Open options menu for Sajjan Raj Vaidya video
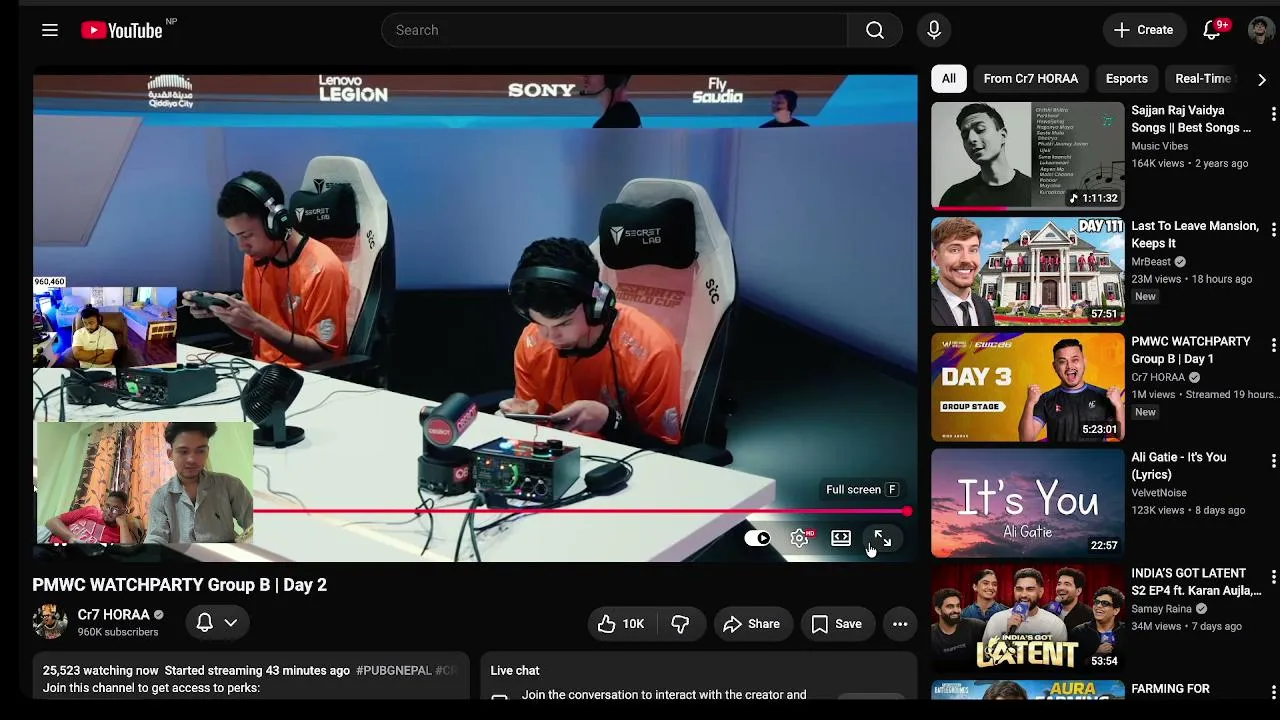 click(1273, 115)
